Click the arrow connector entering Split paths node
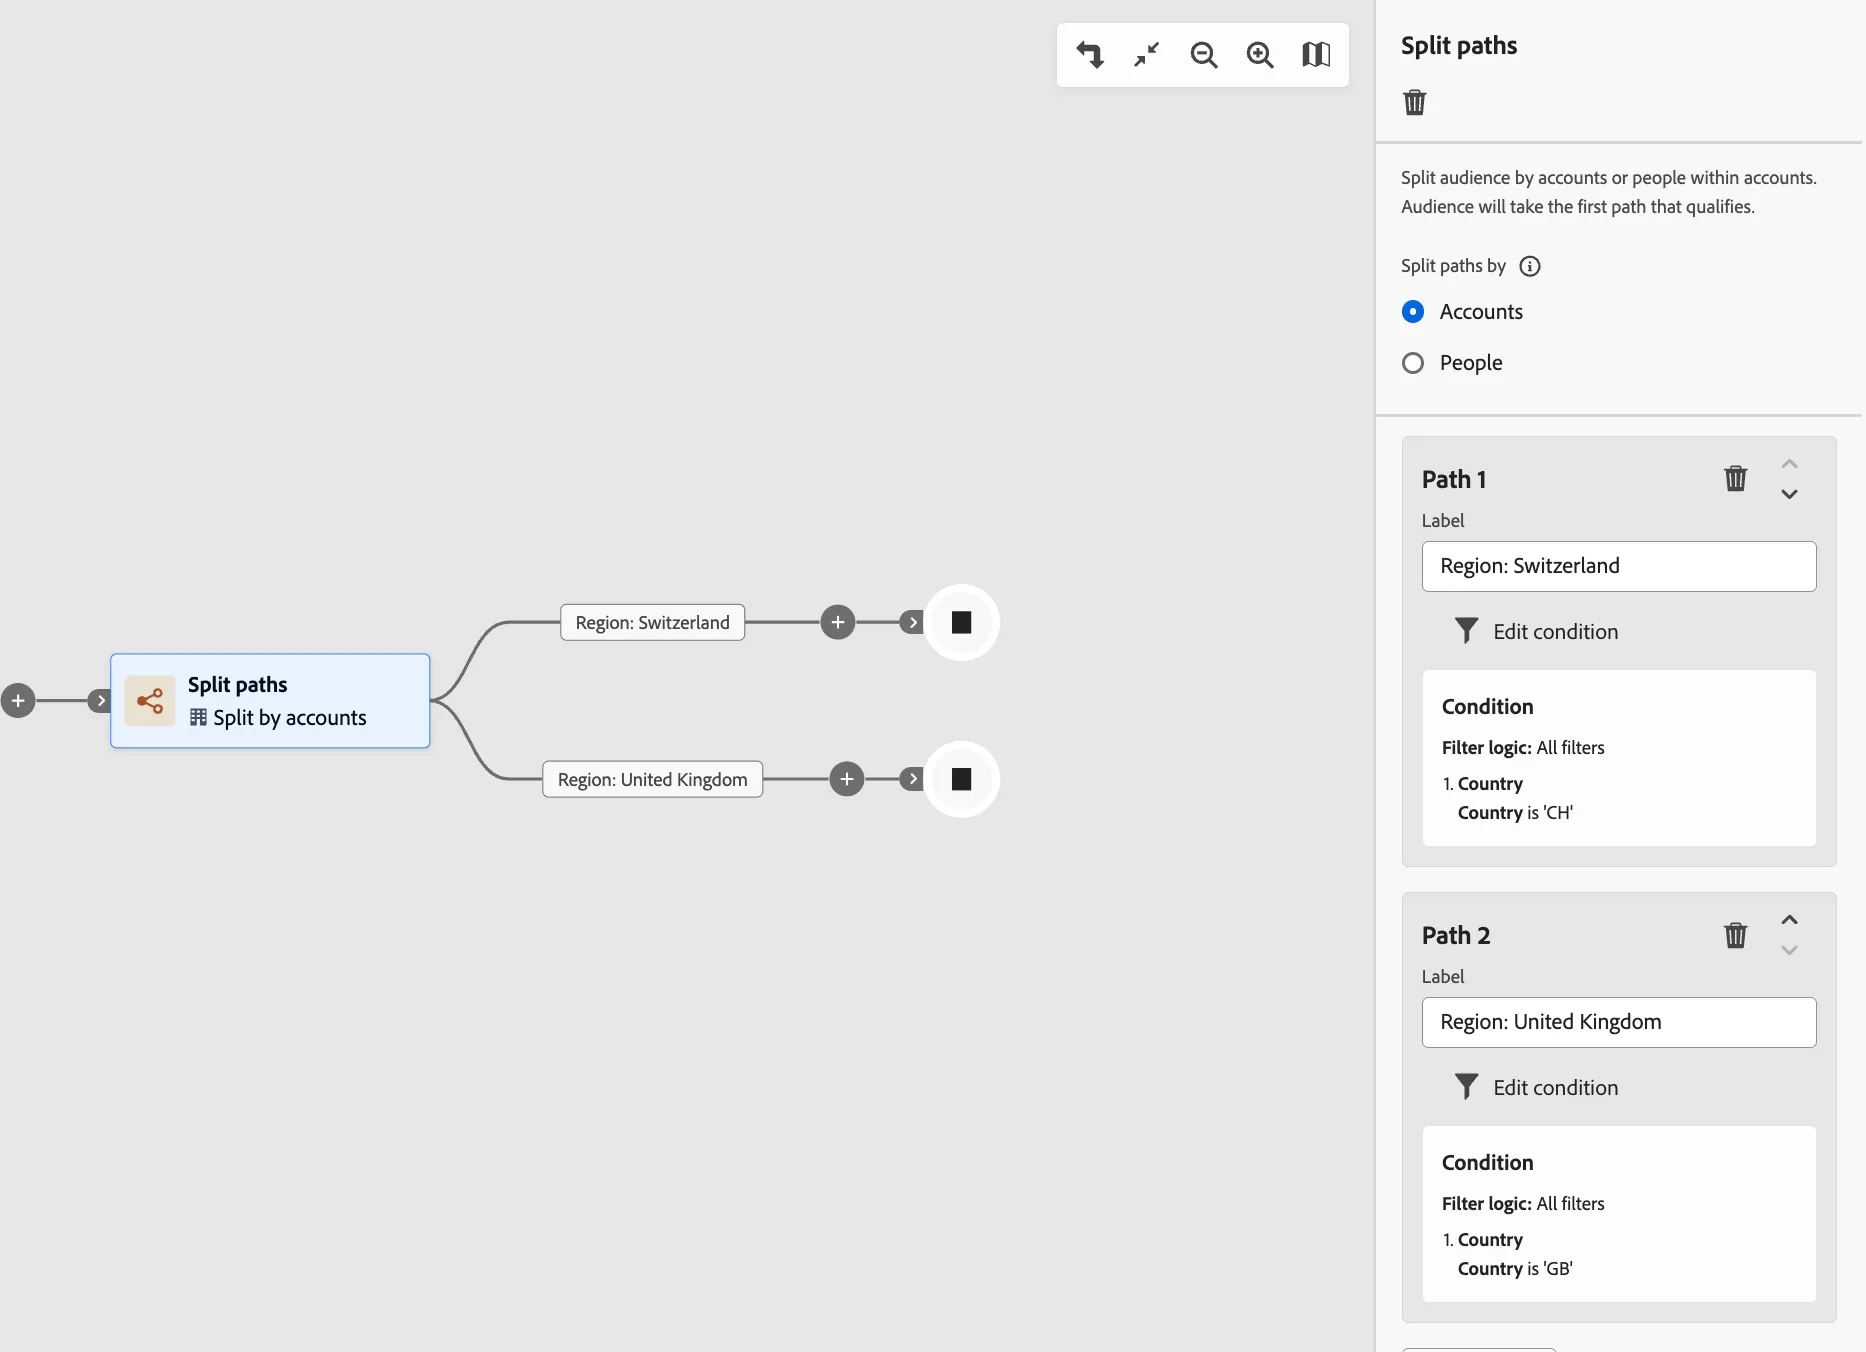 pyautogui.click(x=99, y=701)
